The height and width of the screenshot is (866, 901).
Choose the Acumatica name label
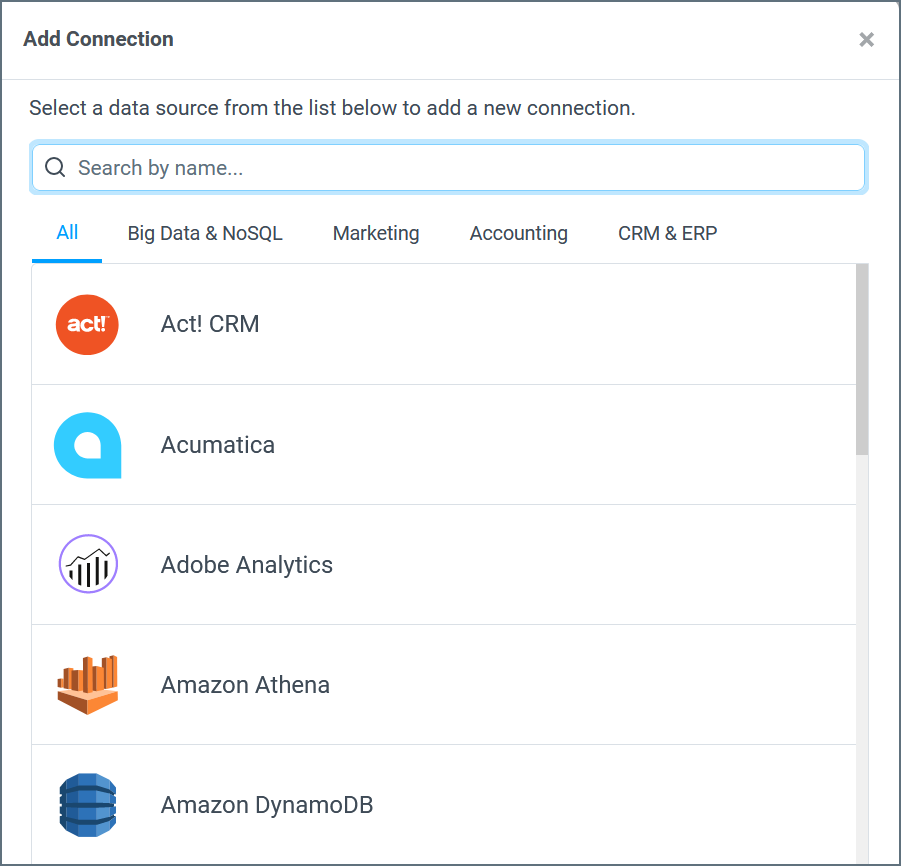click(x=217, y=445)
